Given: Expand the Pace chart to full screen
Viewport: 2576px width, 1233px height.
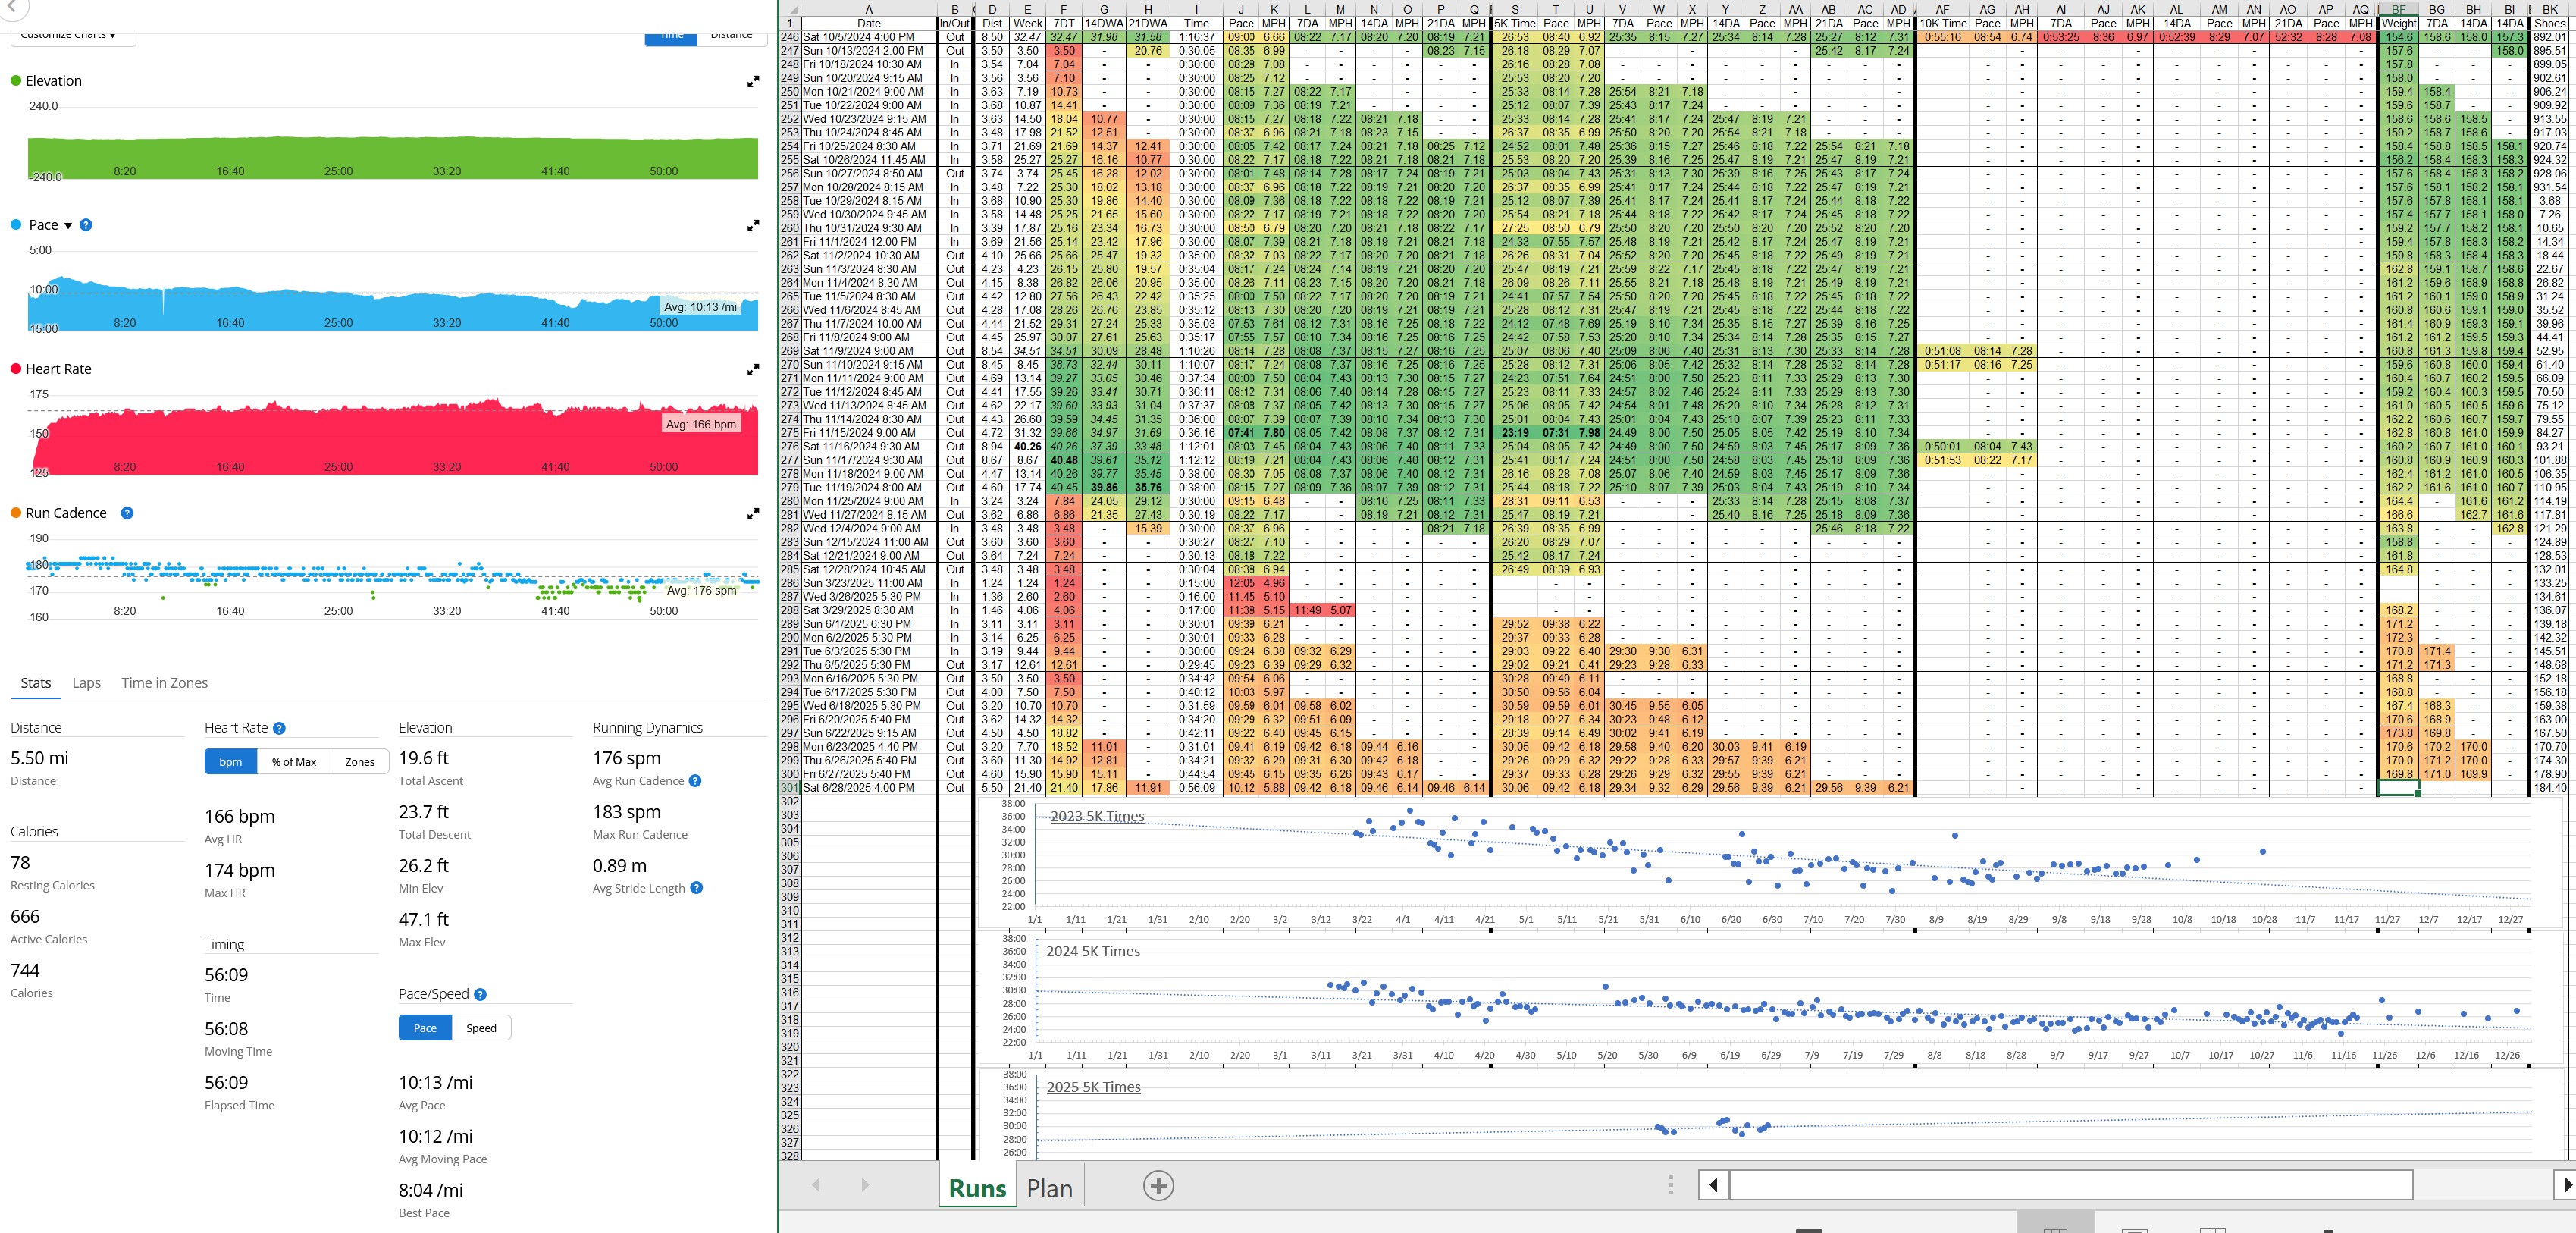Looking at the screenshot, I should (x=753, y=226).
